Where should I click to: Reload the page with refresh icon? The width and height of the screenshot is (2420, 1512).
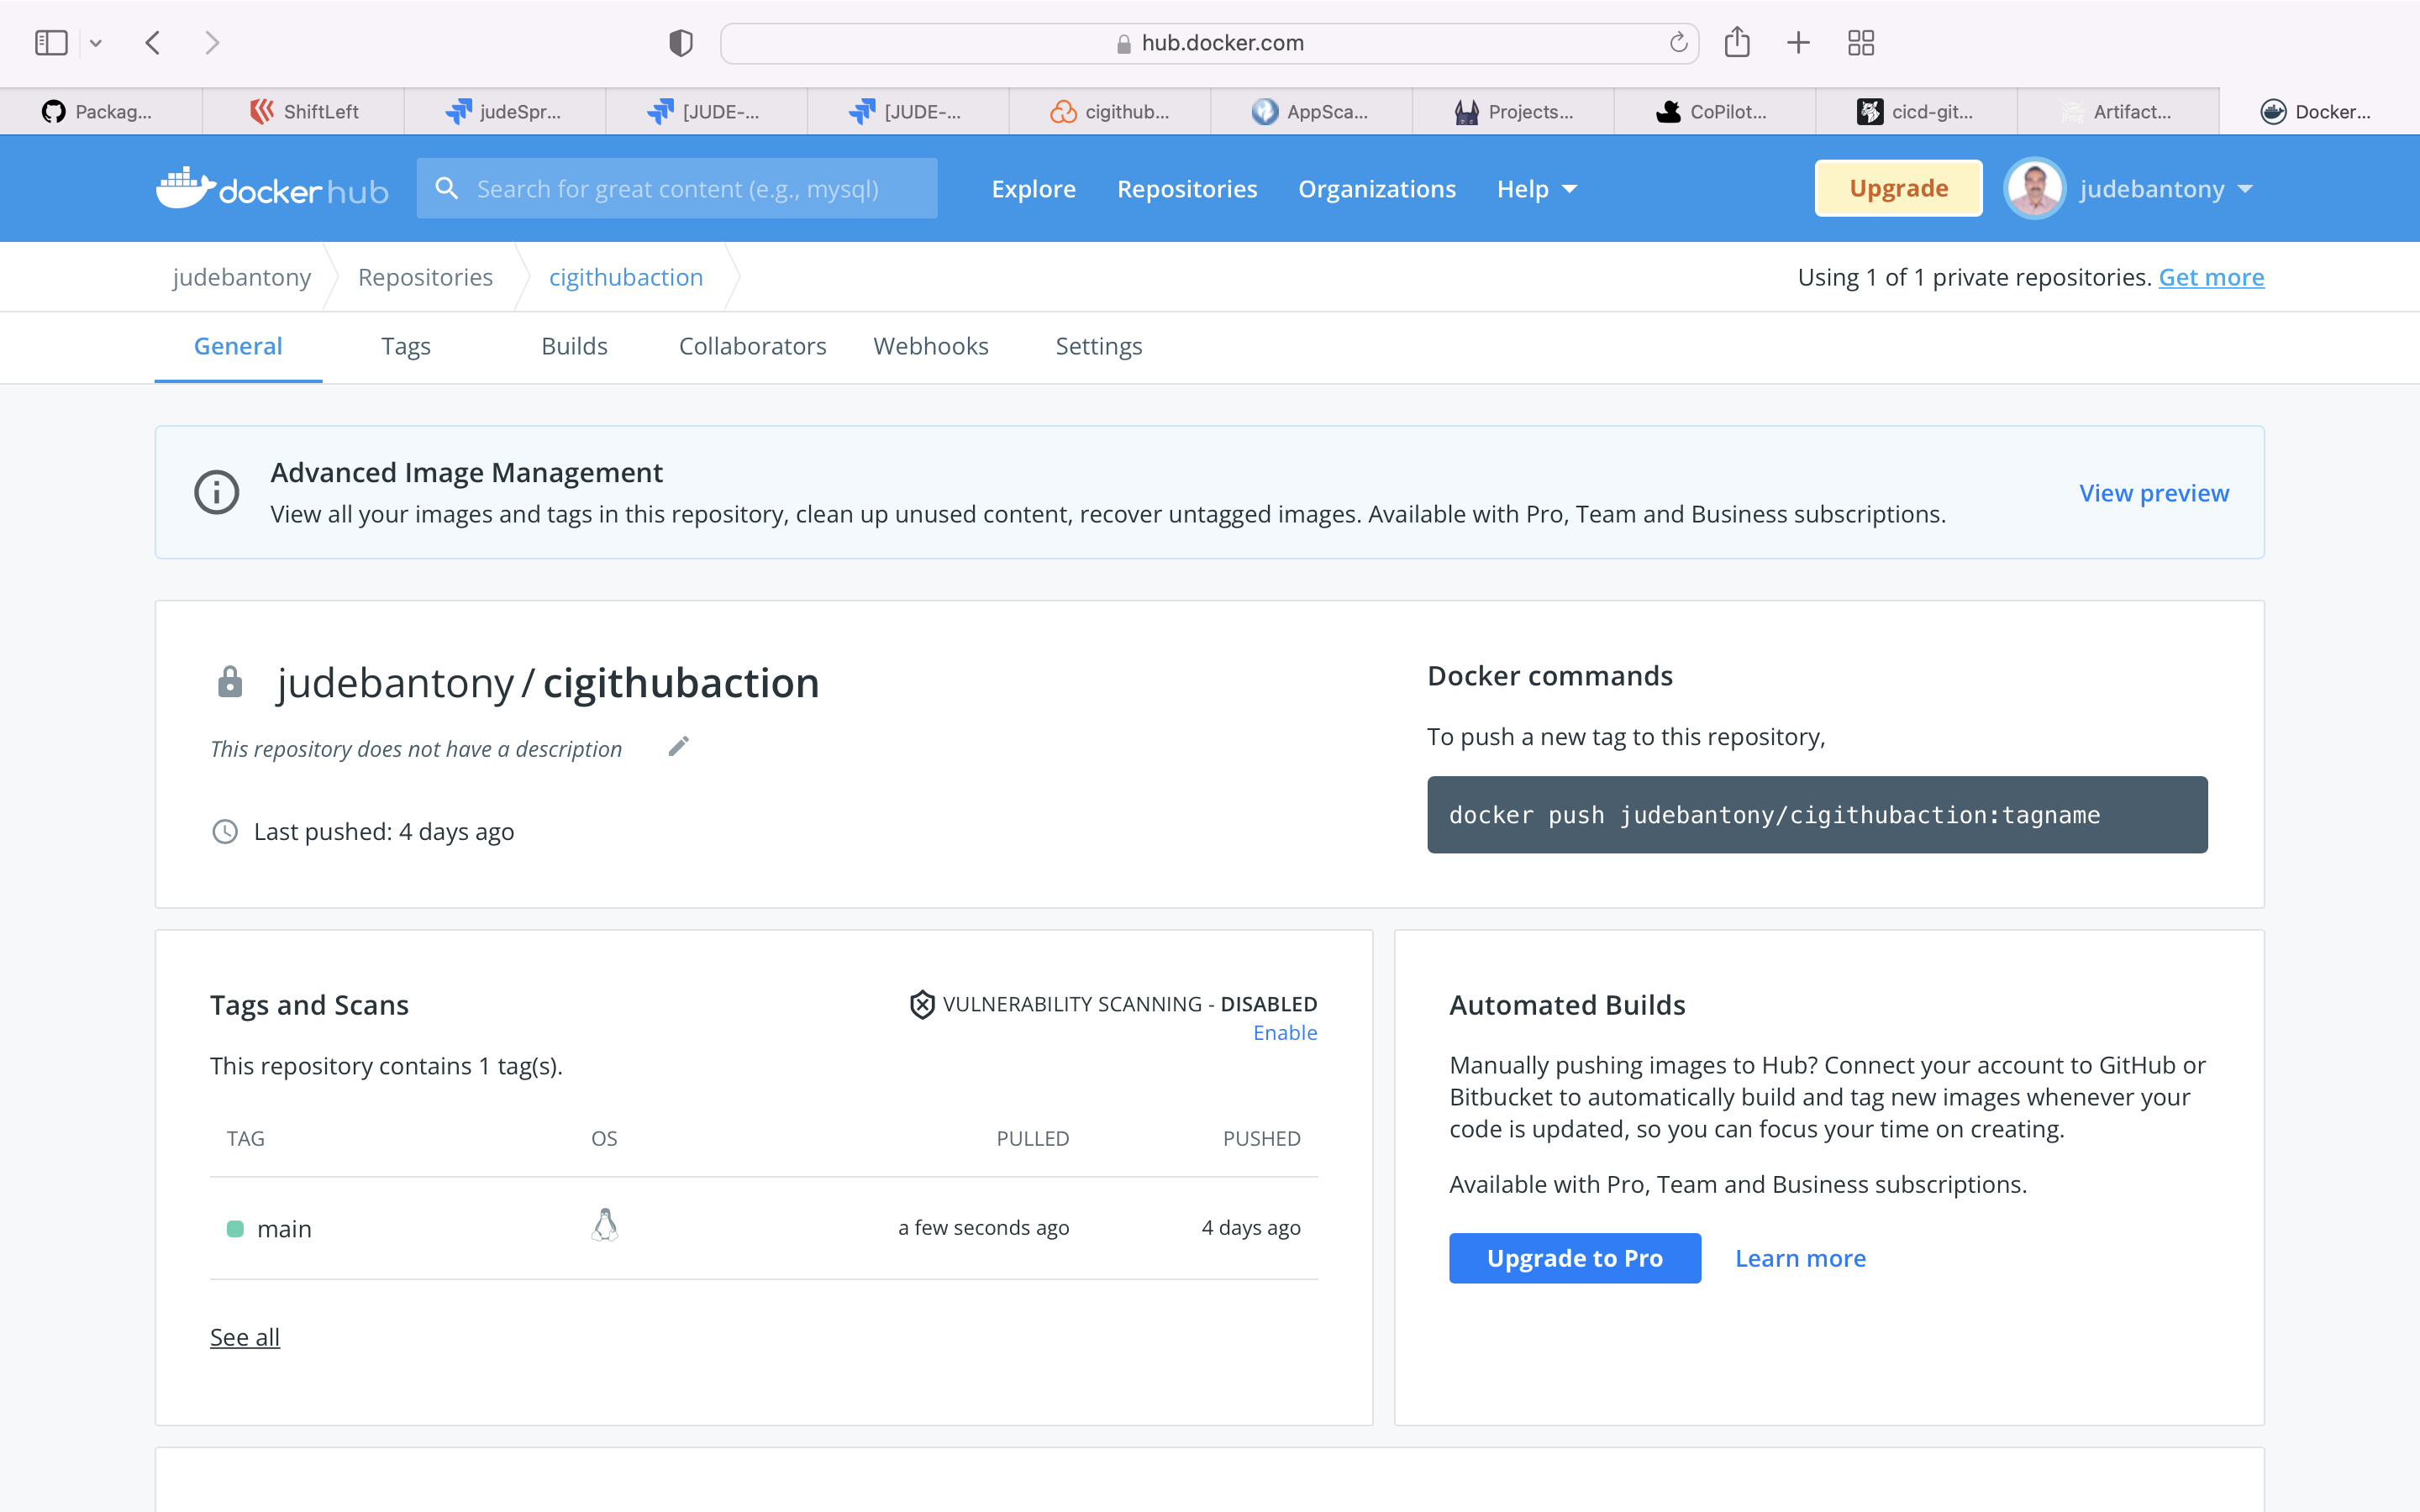(1678, 43)
